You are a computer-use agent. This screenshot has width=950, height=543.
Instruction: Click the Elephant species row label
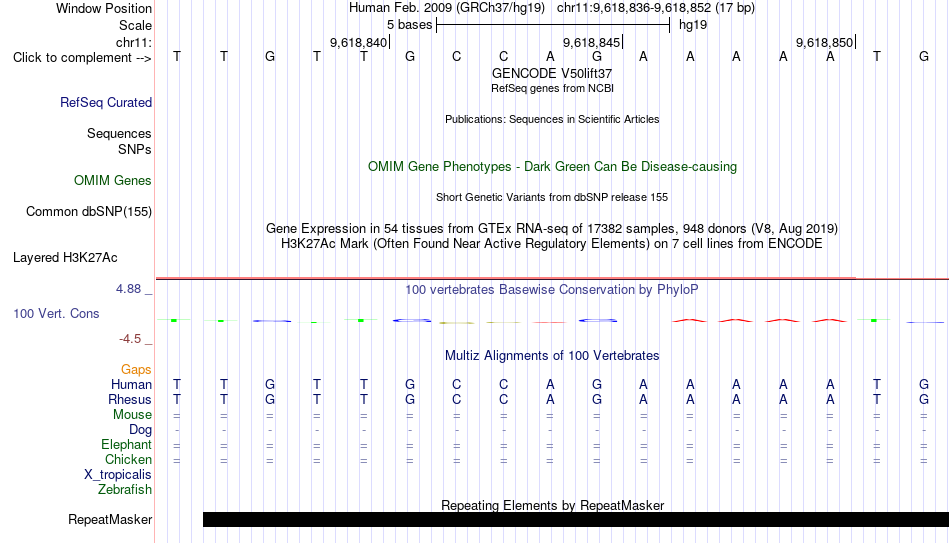click(127, 445)
